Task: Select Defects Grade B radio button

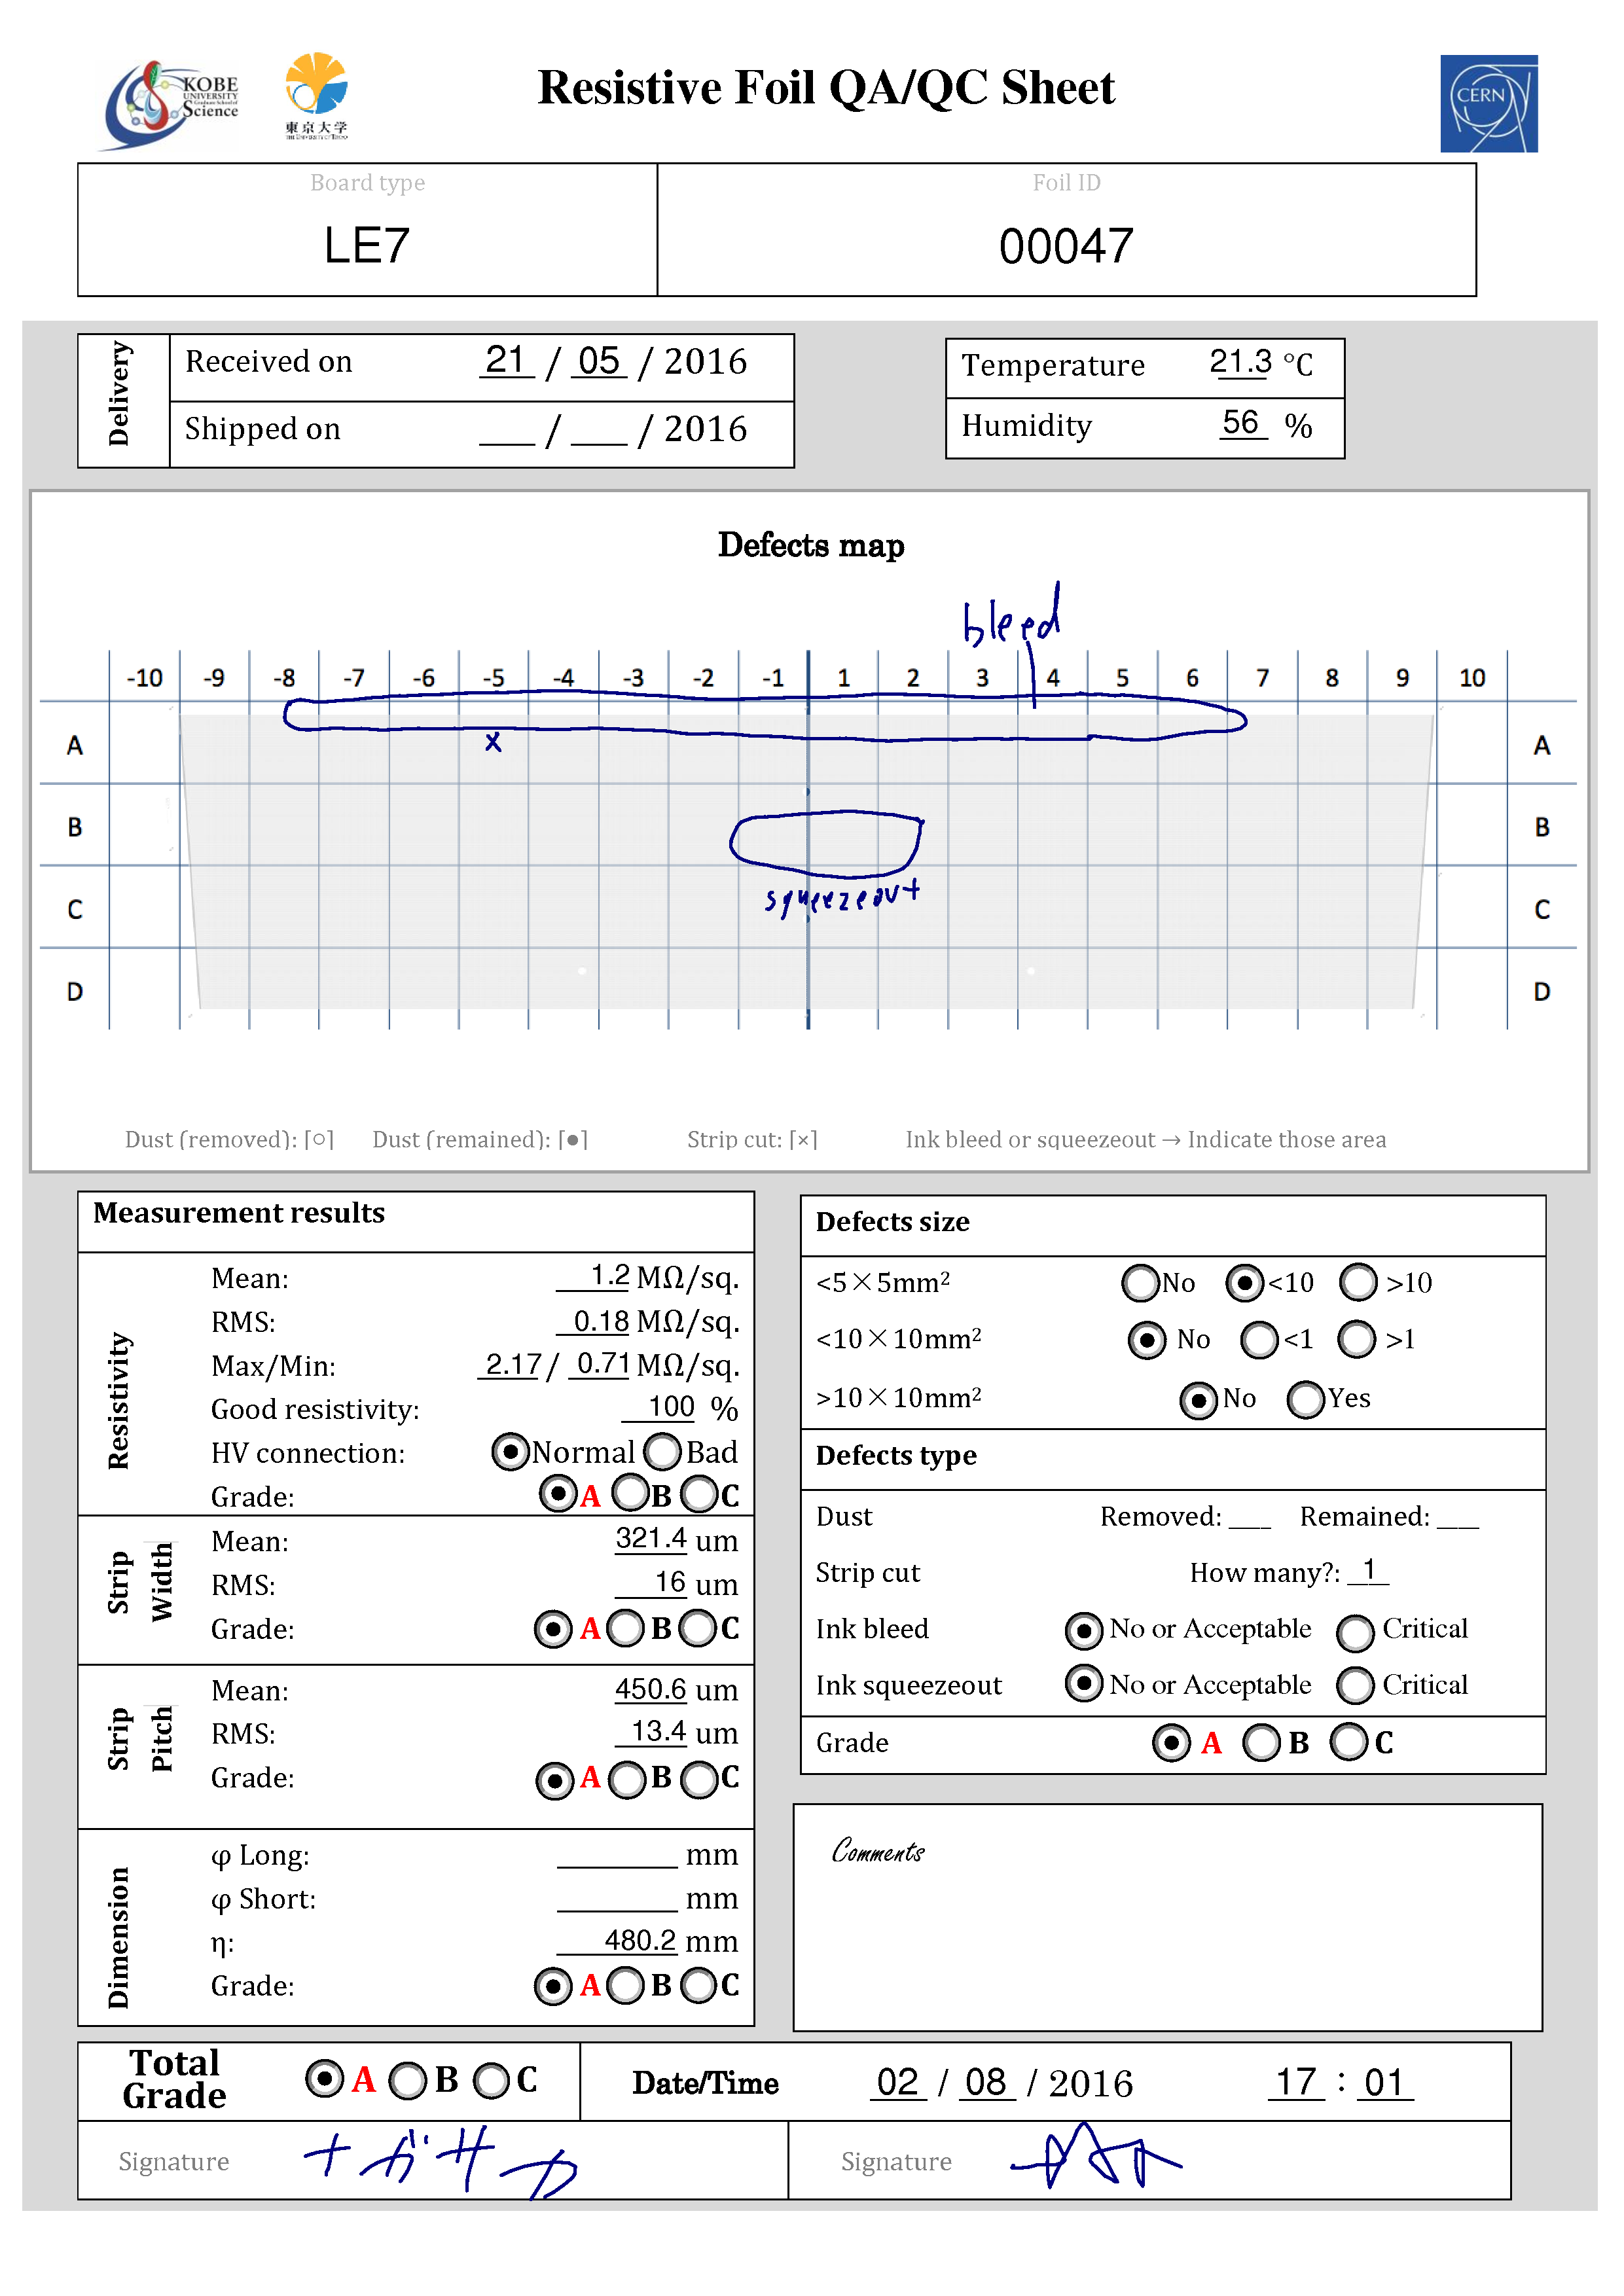Action: point(1261,1742)
